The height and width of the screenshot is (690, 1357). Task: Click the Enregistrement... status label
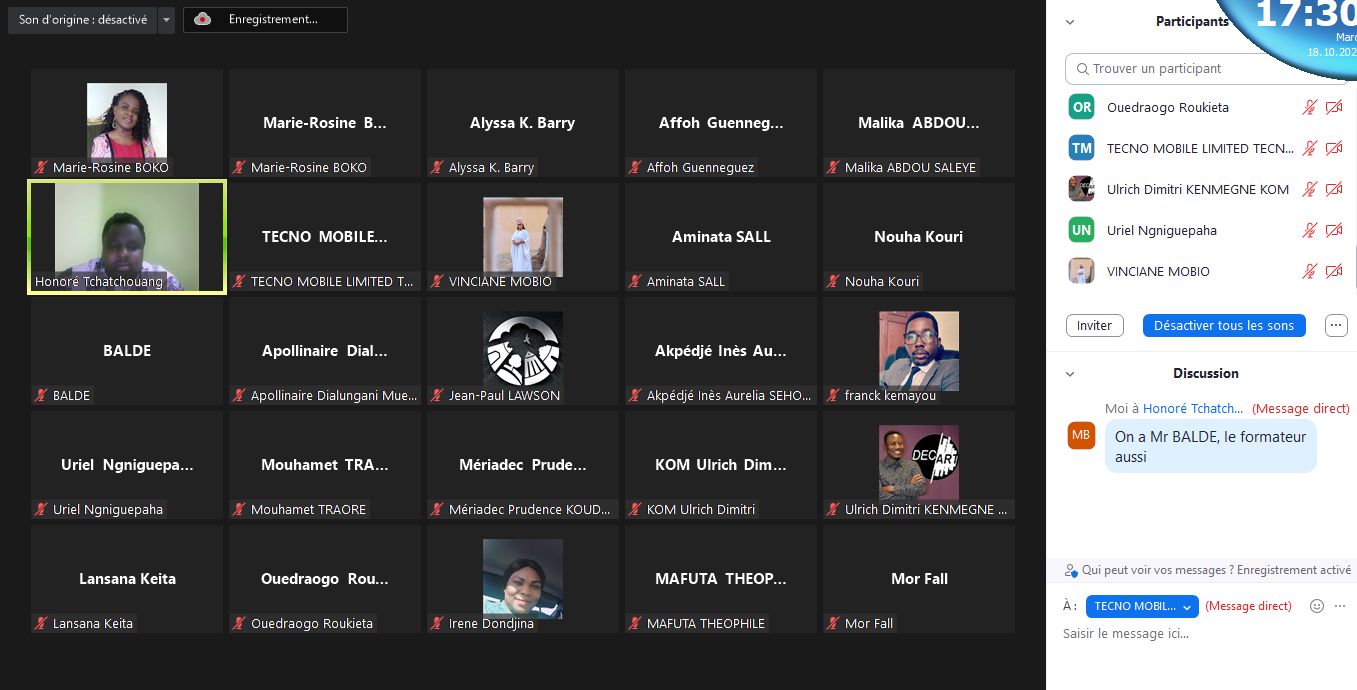pos(273,20)
